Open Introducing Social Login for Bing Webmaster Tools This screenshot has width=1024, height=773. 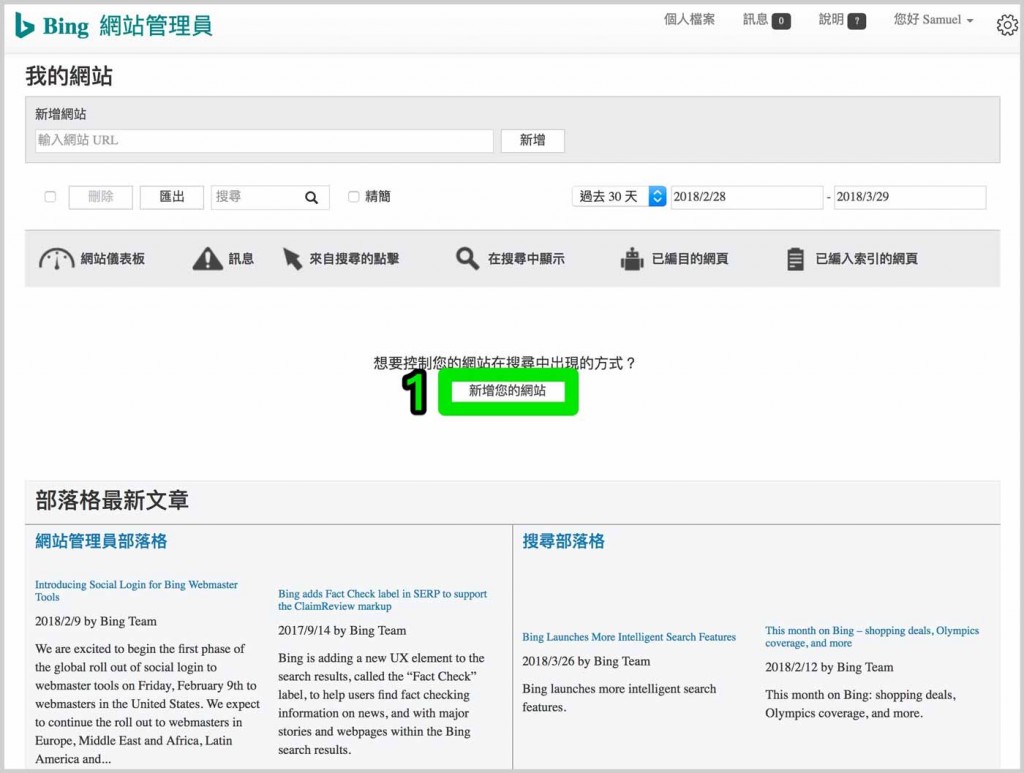[136, 591]
